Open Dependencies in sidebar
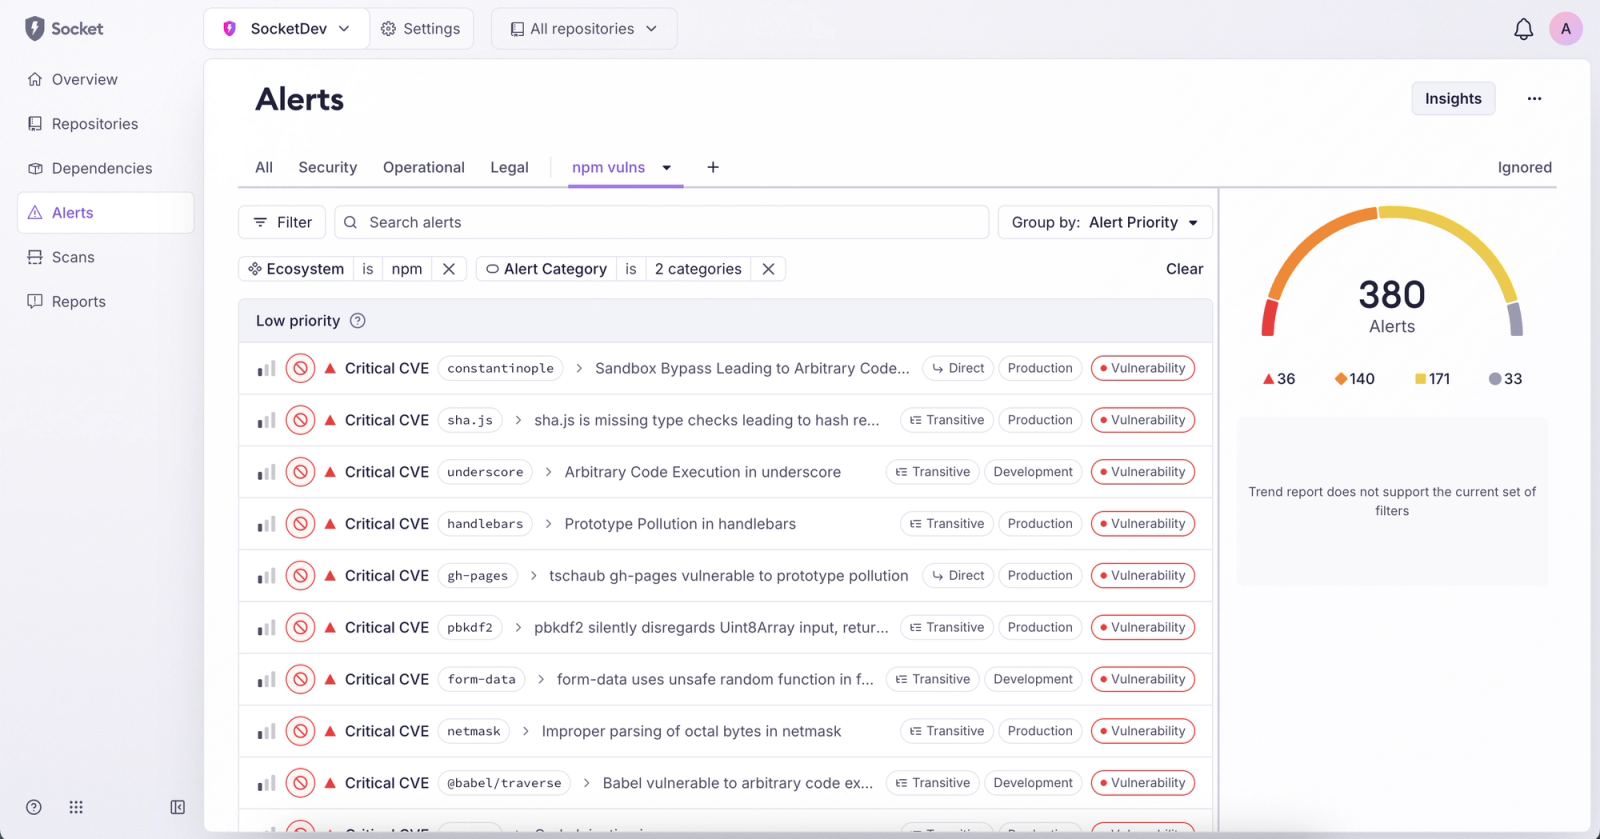The image size is (1600, 839). pos(106,168)
